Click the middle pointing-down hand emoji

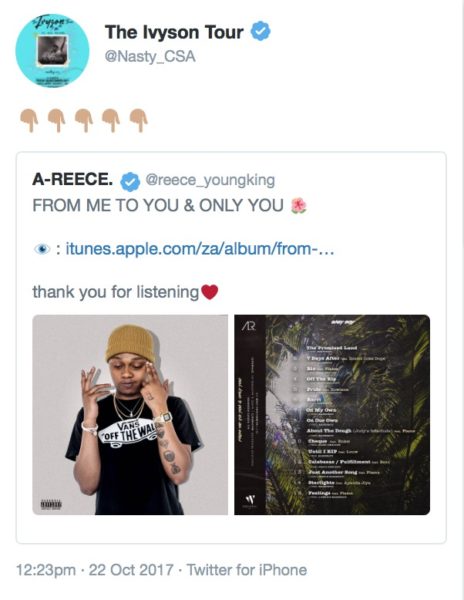84,120
